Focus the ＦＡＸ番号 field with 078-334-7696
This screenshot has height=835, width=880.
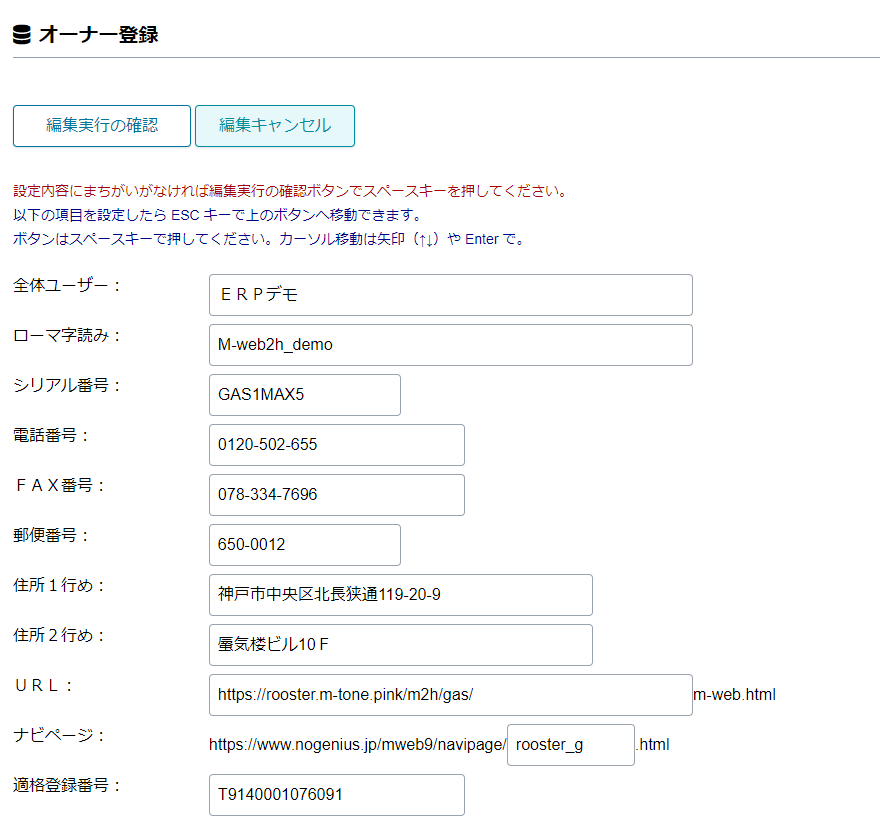[x=336, y=495]
